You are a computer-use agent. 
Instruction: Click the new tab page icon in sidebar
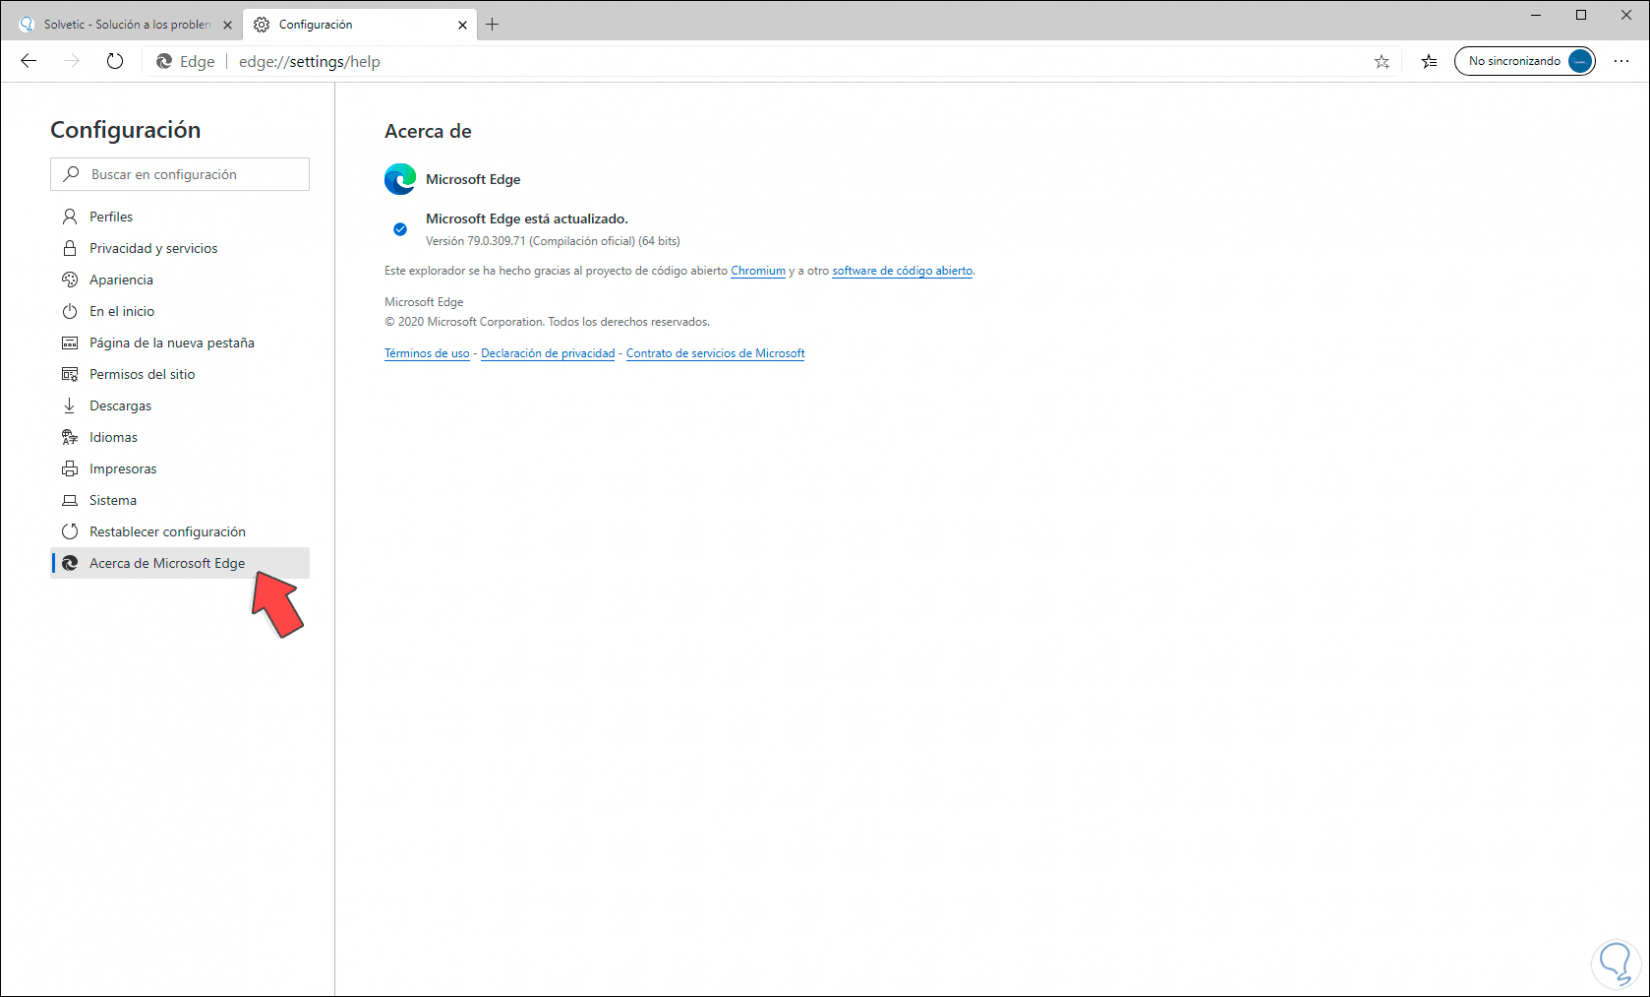click(70, 342)
